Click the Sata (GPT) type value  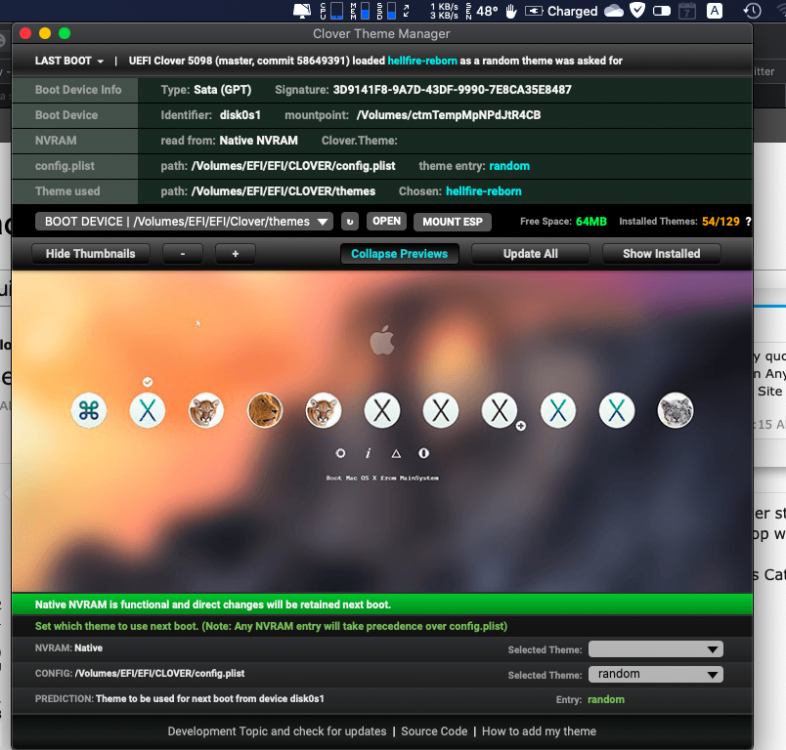click(x=223, y=90)
